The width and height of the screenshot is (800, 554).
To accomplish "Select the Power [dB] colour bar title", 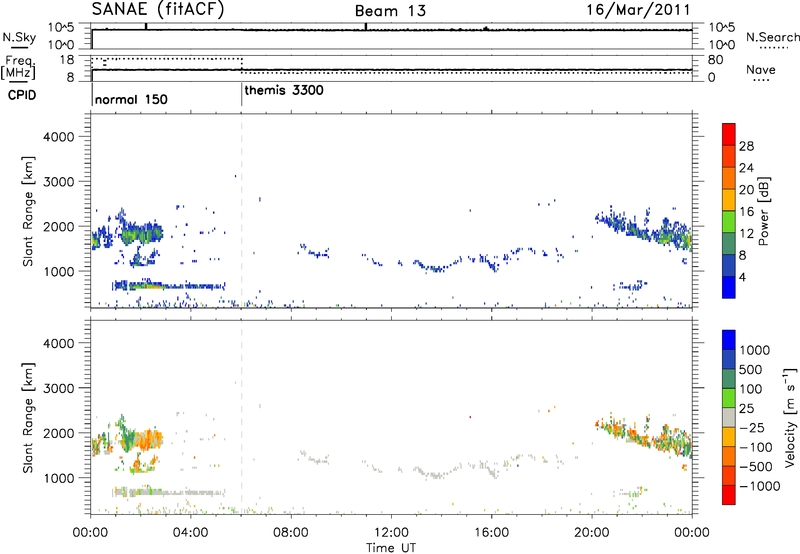I will click(763, 211).
